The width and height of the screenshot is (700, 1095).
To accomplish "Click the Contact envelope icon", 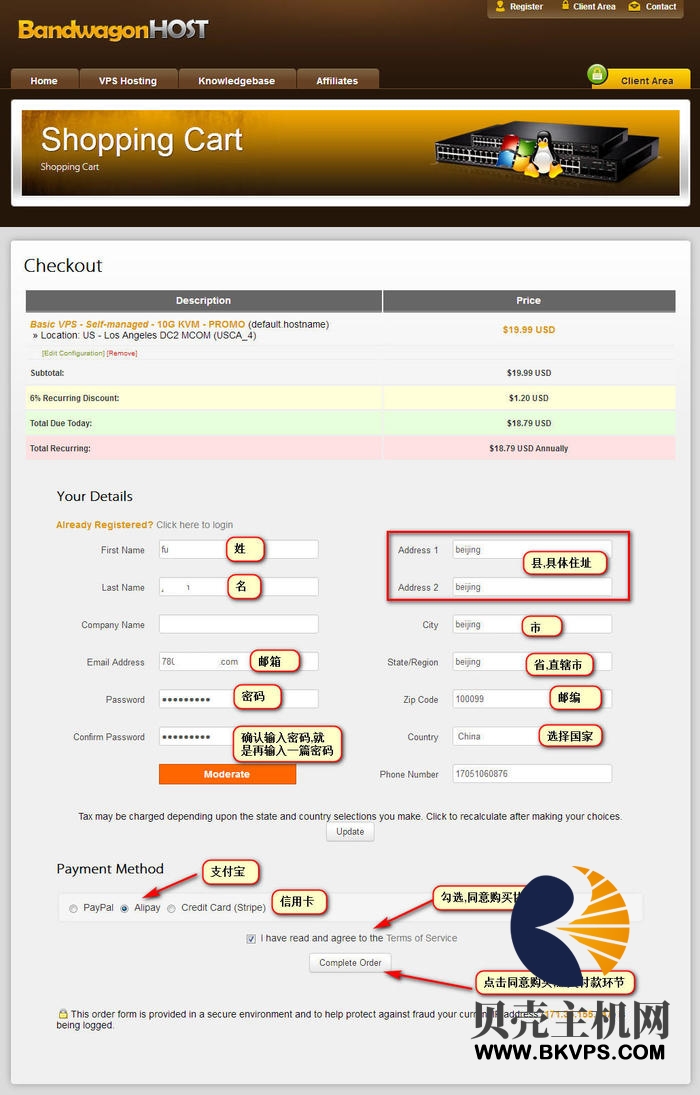I will click(x=634, y=6).
